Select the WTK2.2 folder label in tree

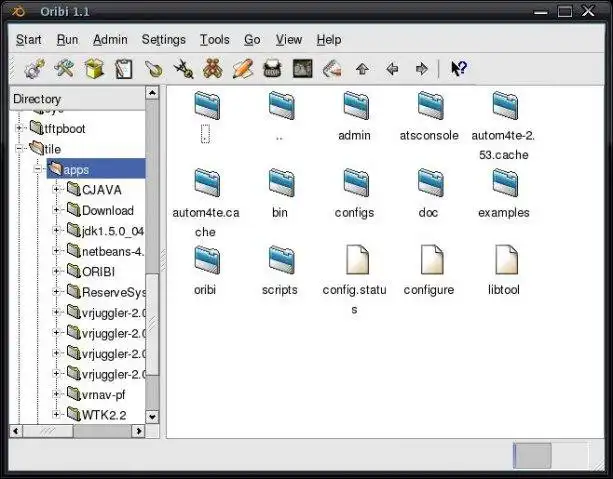point(104,415)
